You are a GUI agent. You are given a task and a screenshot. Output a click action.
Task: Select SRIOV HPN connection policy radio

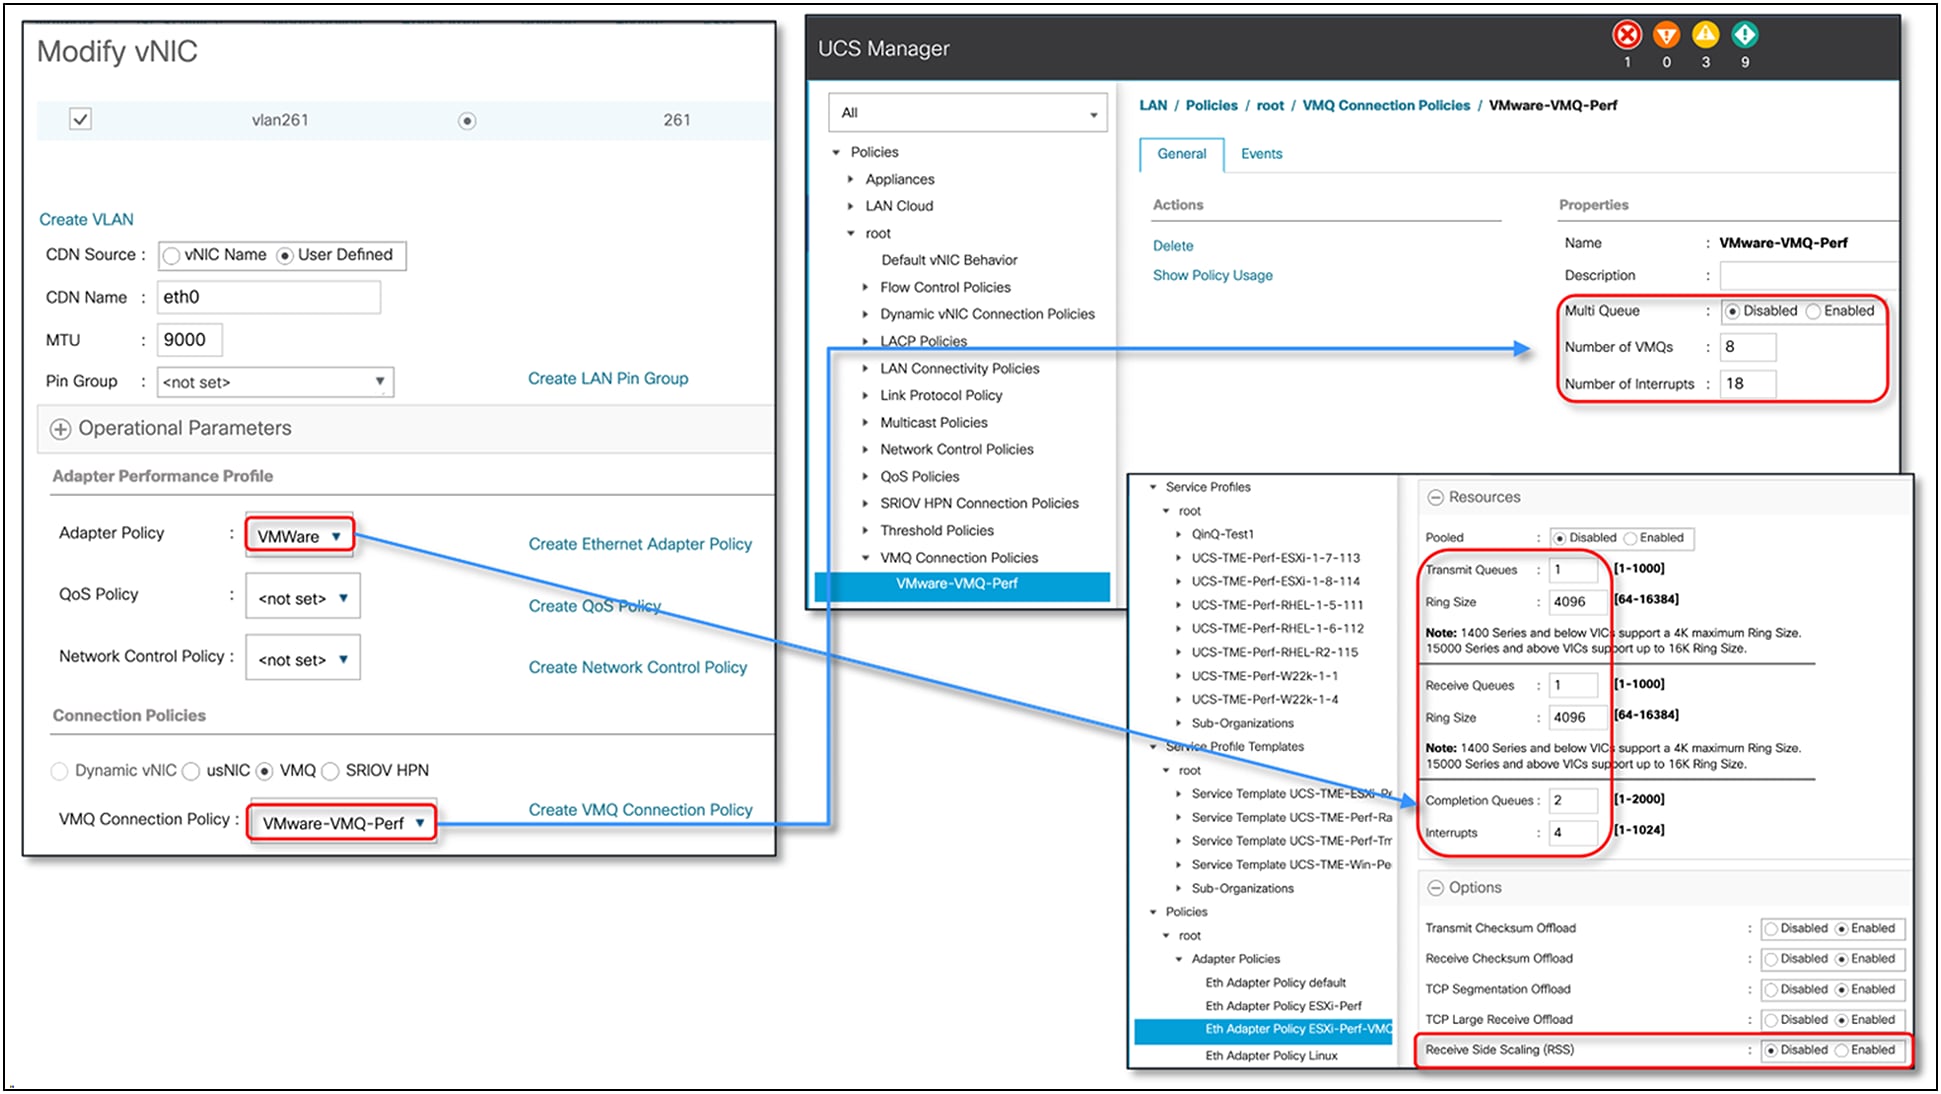[330, 771]
